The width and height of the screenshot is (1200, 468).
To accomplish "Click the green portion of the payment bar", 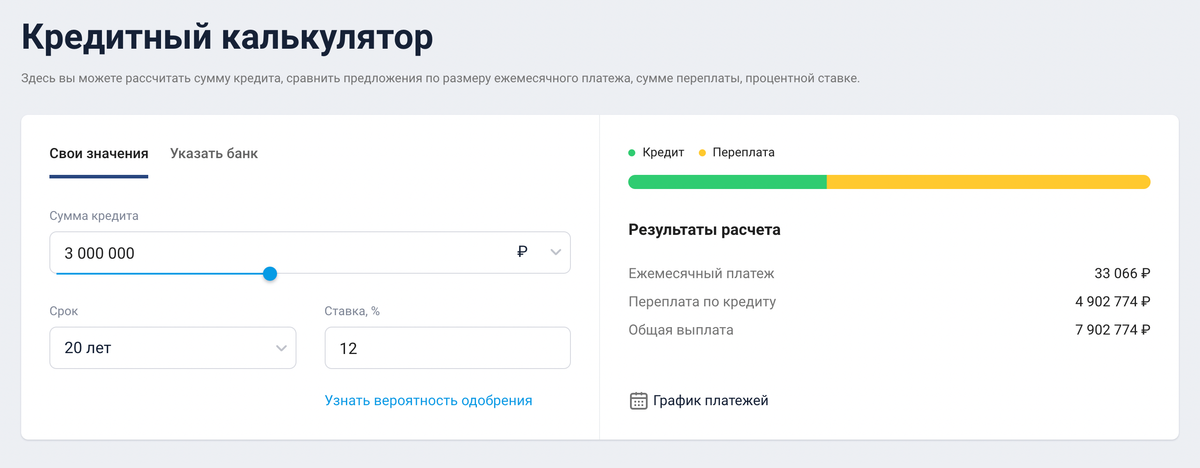I will click(727, 182).
